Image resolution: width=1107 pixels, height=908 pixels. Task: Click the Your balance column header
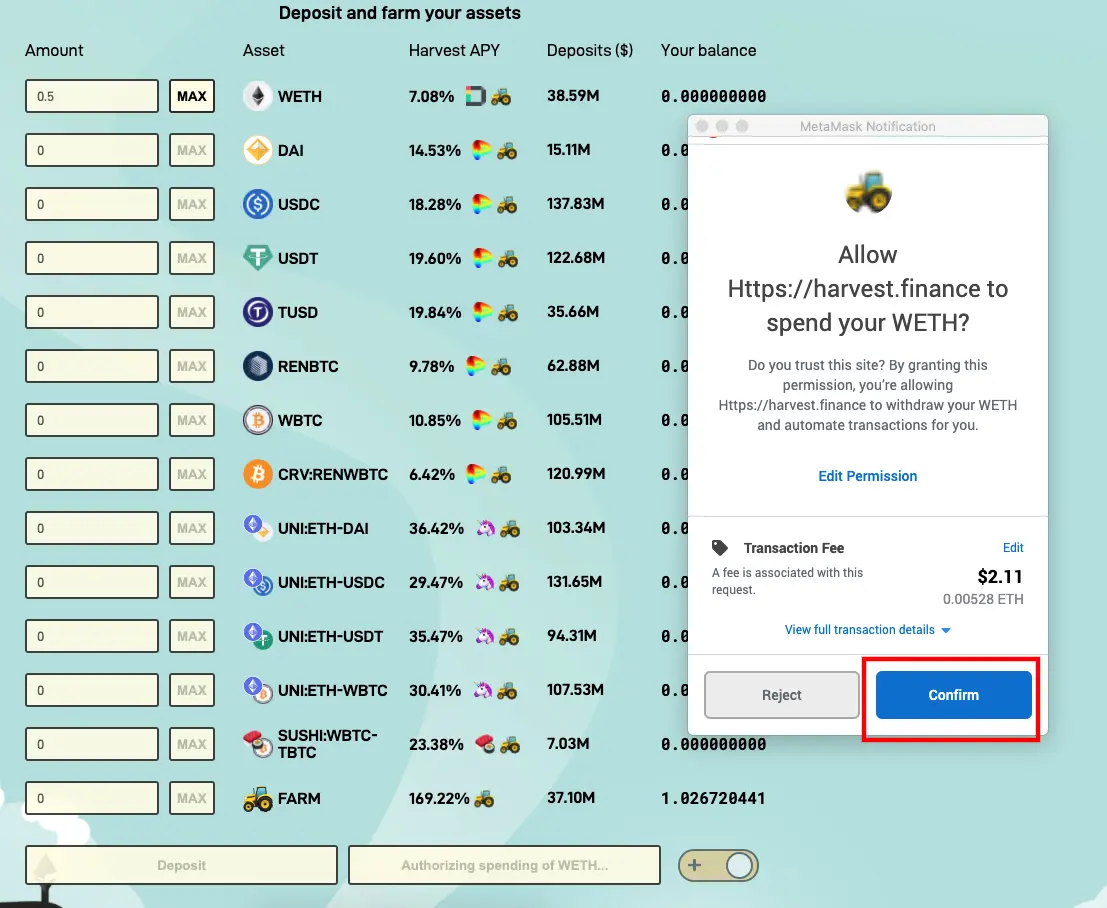pos(708,50)
